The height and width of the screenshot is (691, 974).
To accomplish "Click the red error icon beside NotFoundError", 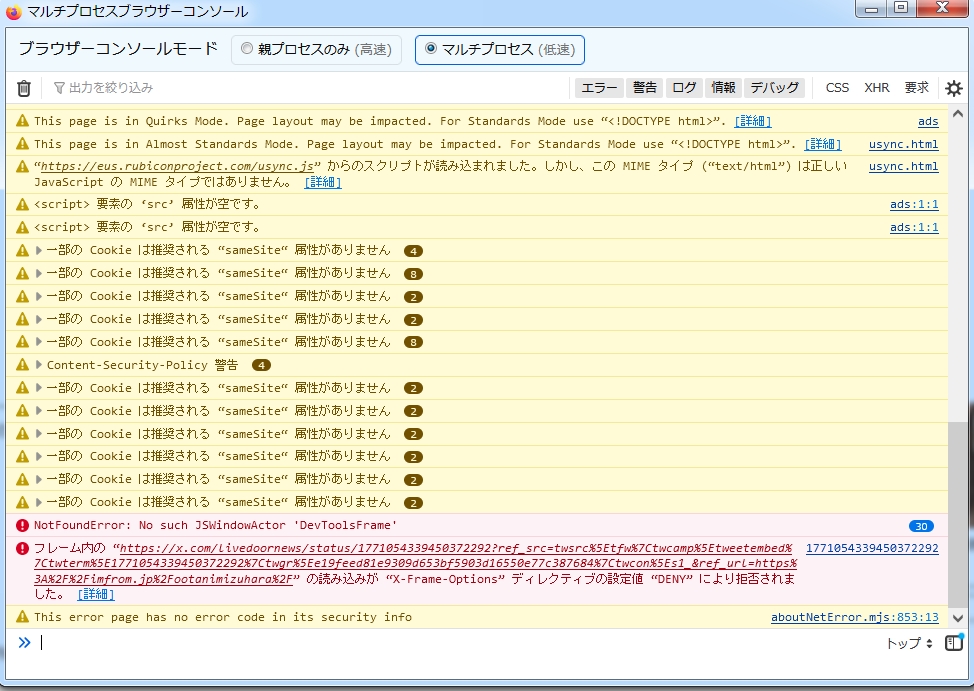I will coord(22,526).
